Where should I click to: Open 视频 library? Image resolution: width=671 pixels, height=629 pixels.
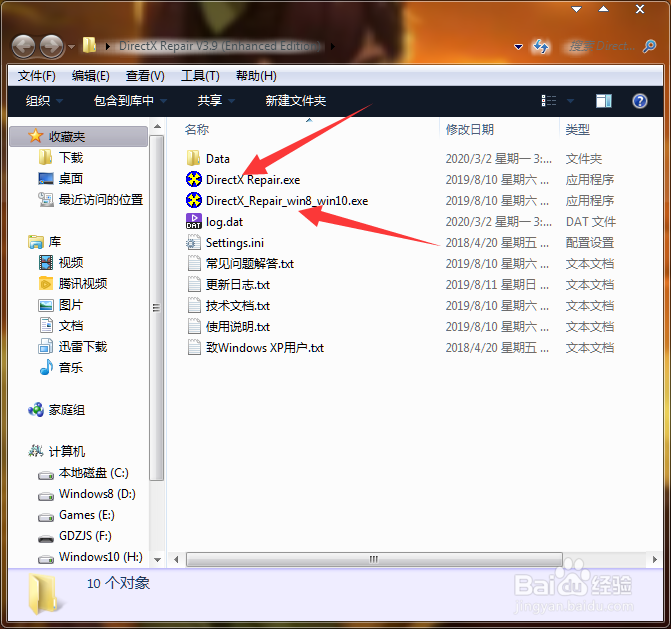coord(71,262)
